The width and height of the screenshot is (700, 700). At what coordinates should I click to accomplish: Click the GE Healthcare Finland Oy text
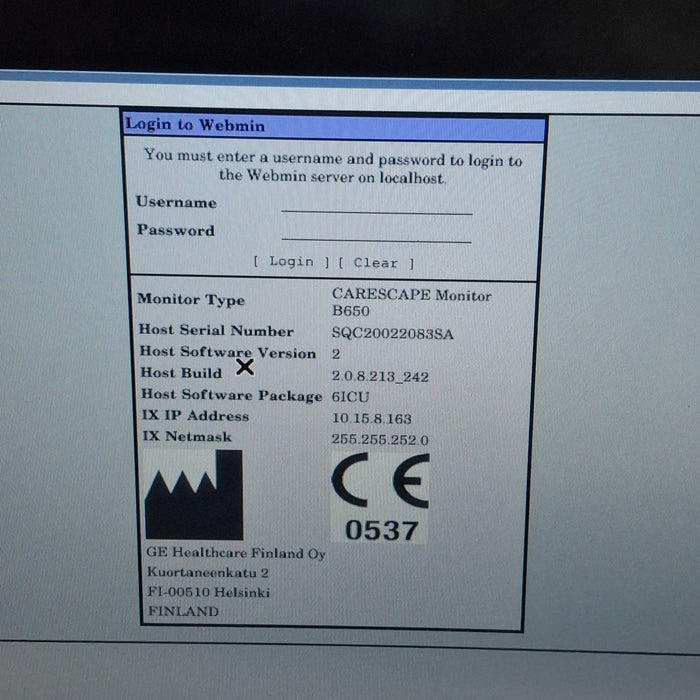tap(236, 553)
